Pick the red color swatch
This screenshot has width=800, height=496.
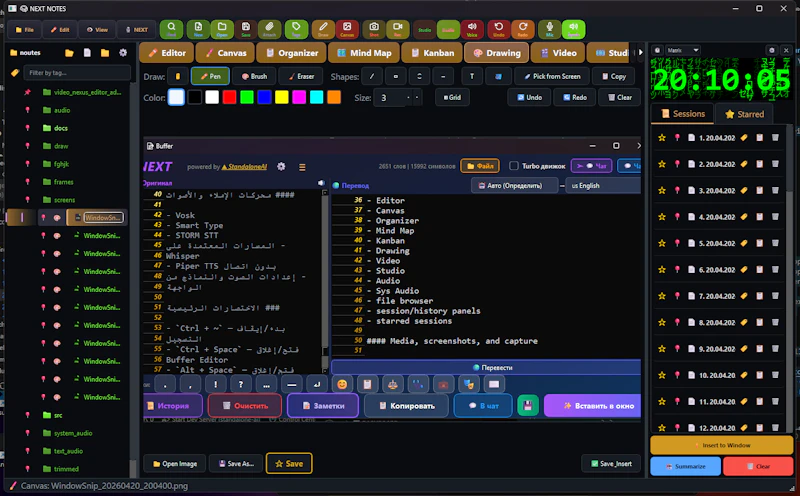coord(229,97)
